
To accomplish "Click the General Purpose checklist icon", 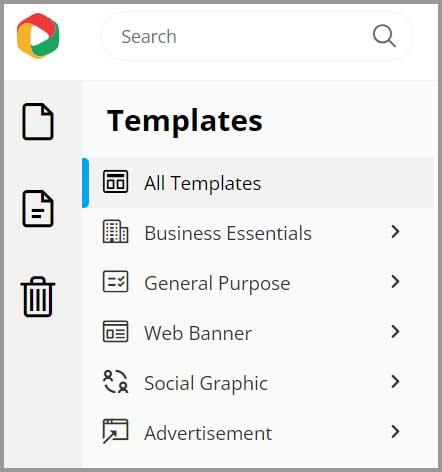I will point(115,281).
